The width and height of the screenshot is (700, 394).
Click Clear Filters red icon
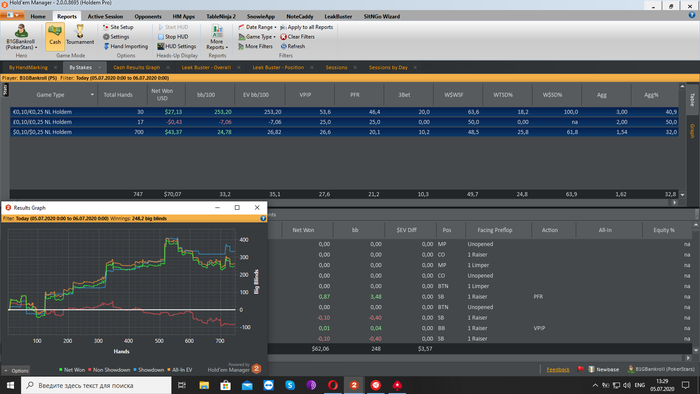283,37
